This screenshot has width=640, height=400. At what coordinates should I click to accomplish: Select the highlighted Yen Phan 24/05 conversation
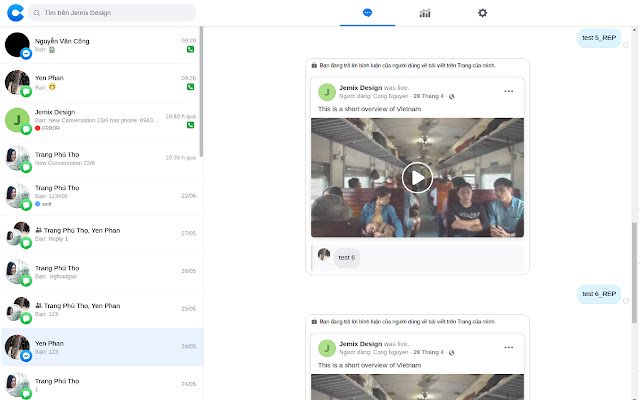point(101,347)
